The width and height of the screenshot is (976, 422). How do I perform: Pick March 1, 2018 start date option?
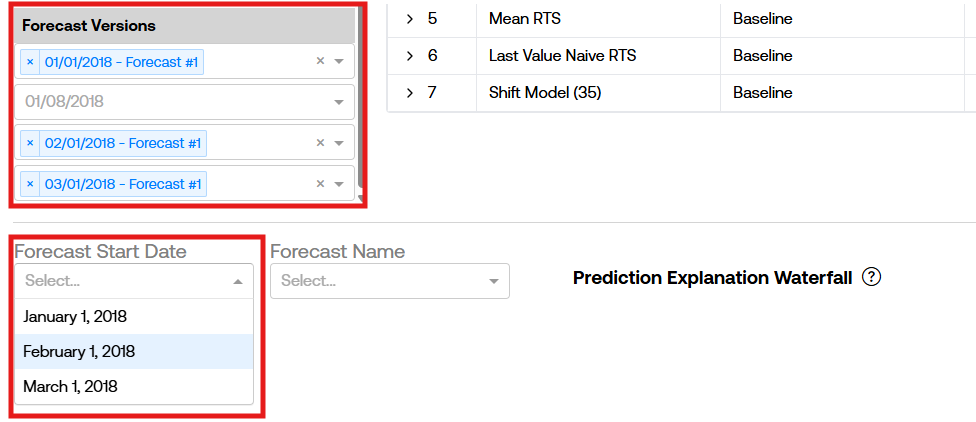70,386
